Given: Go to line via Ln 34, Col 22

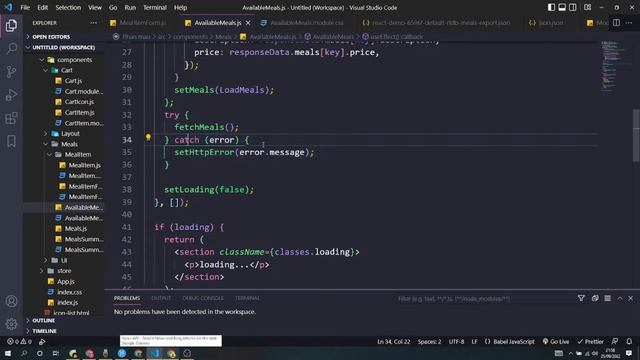Looking at the screenshot, I should coord(393,342).
